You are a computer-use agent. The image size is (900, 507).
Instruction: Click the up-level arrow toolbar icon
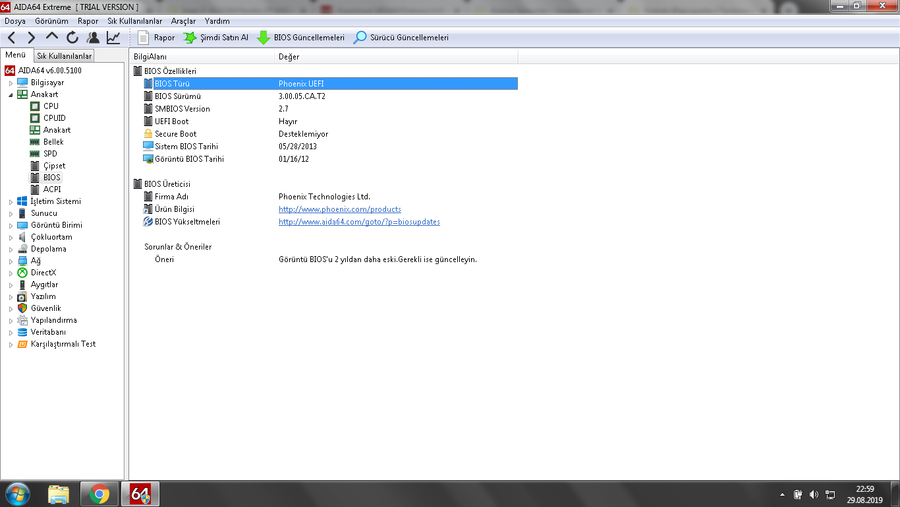point(52,37)
